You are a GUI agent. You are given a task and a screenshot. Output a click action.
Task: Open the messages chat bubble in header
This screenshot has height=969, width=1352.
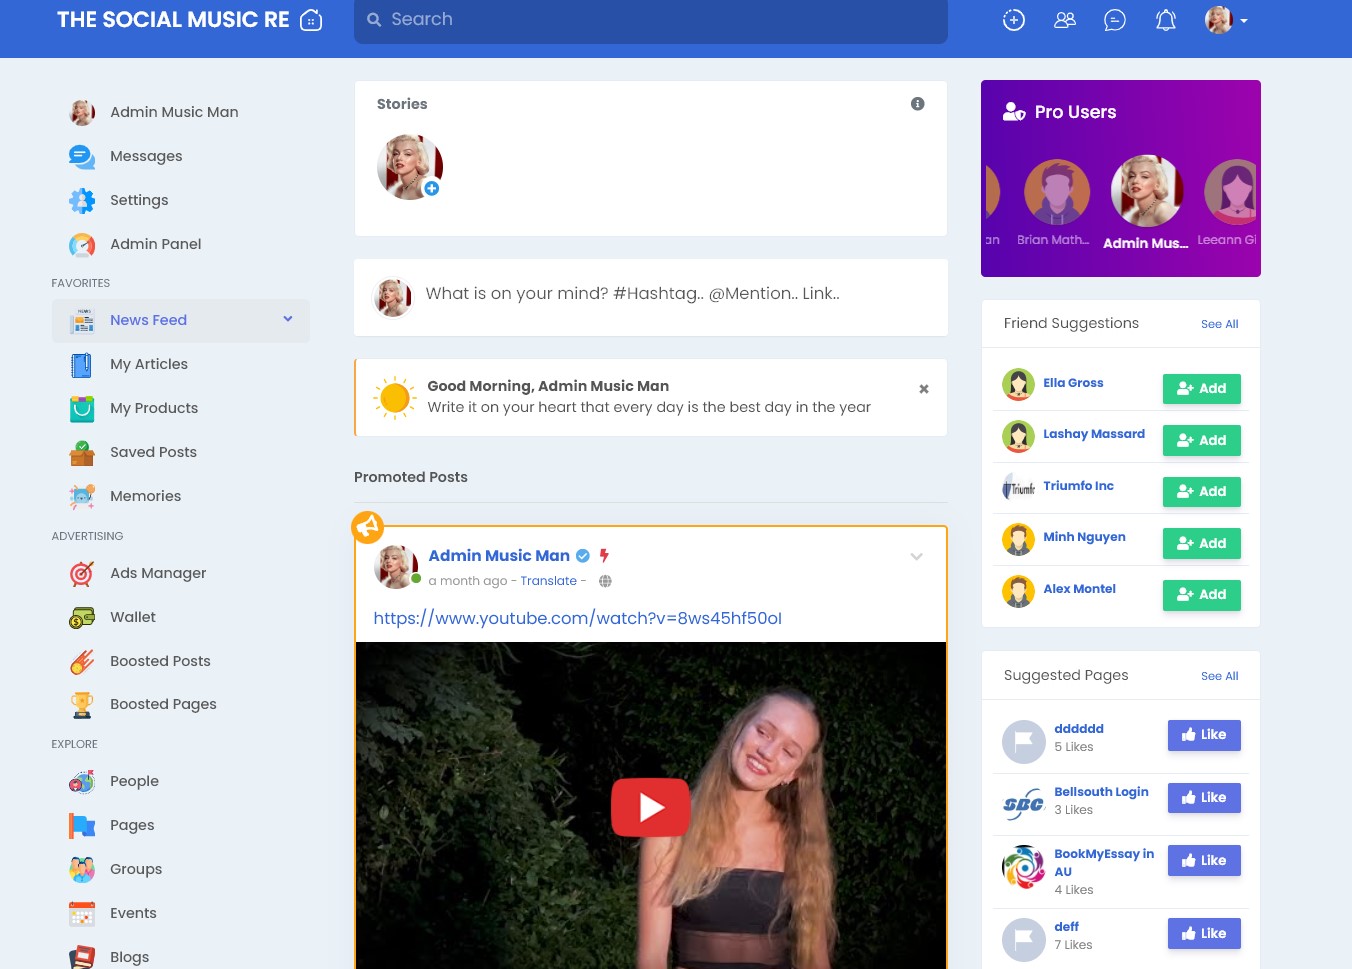1115,20
